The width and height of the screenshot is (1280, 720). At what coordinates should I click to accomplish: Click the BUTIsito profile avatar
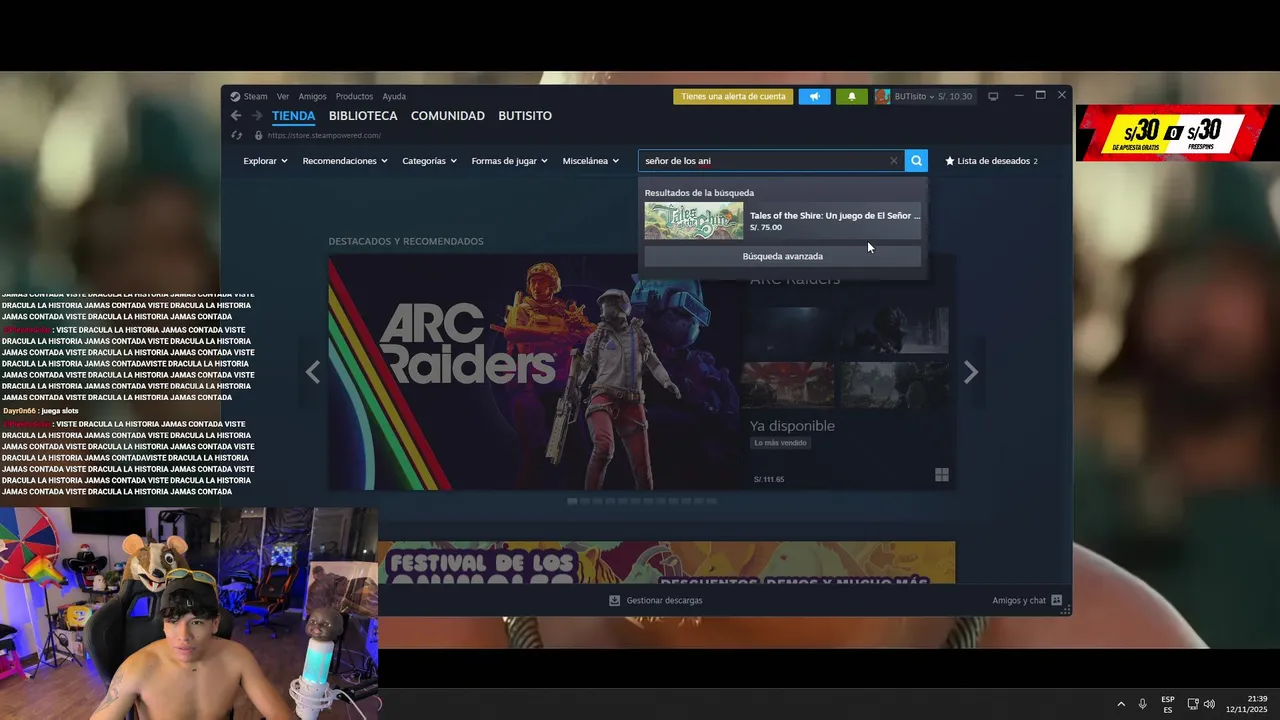(x=882, y=97)
